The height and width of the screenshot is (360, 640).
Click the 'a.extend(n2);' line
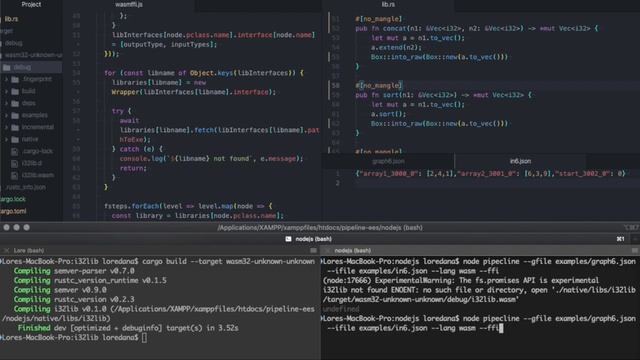[396, 47]
